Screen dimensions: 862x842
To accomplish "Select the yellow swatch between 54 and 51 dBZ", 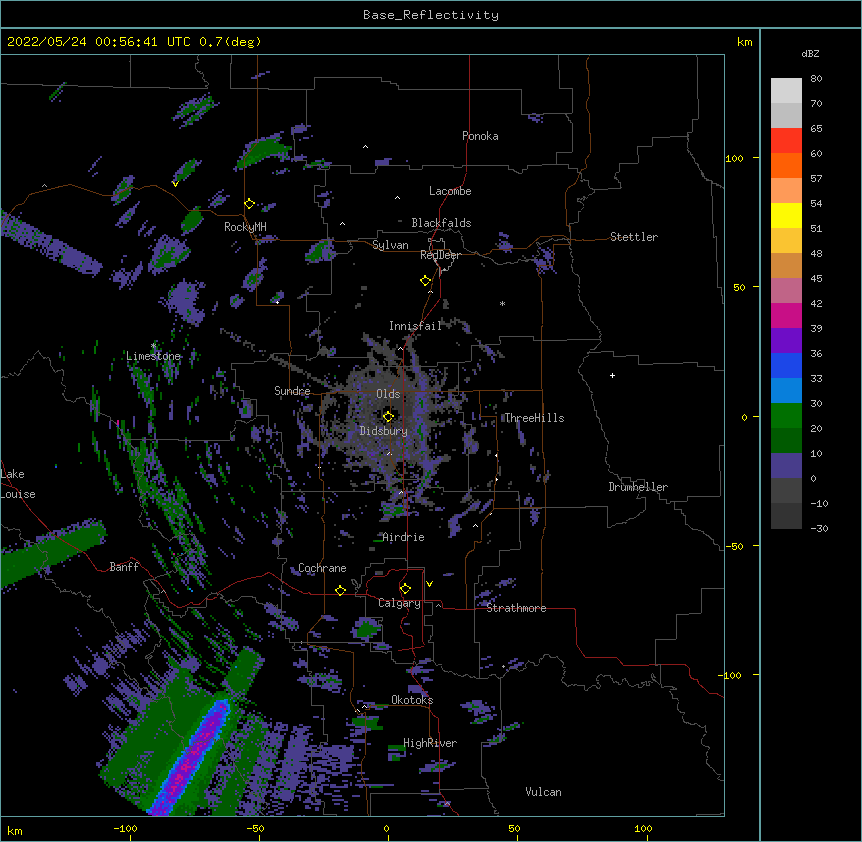I will [x=786, y=216].
